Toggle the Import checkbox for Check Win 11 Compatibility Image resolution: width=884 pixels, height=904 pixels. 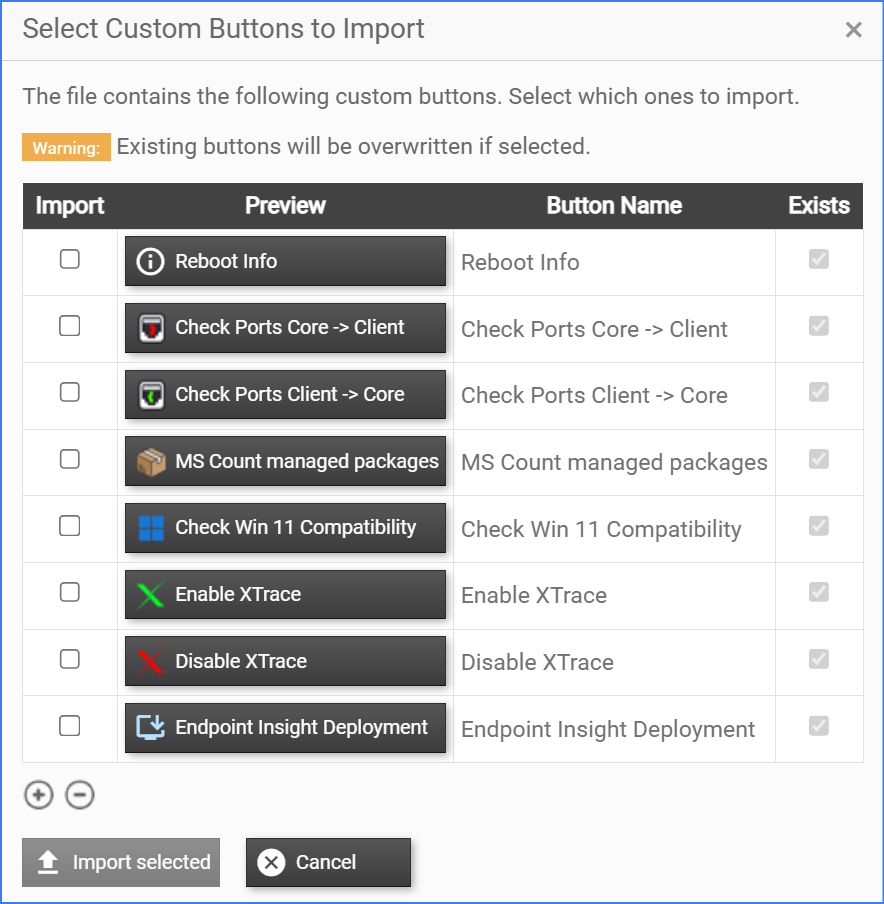69,525
